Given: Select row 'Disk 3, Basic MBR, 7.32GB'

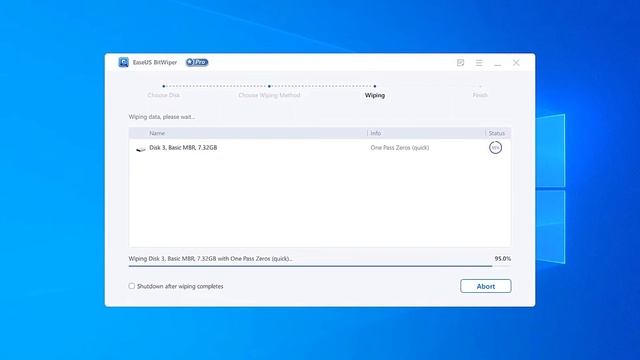Looking at the screenshot, I should pyautogui.click(x=320, y=148).
